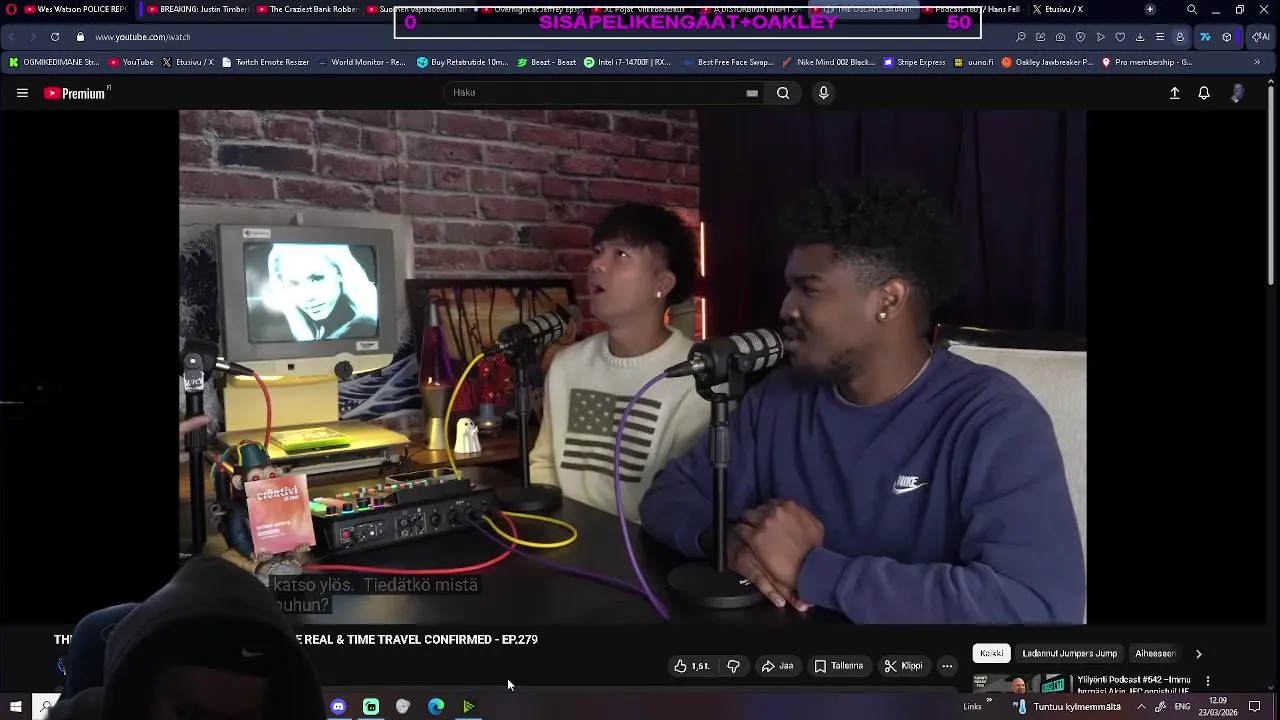The width and height of the screenshot is (1280, 720).
Task: Show hidden system tray icons
Action: click(x=1141, y=707)
